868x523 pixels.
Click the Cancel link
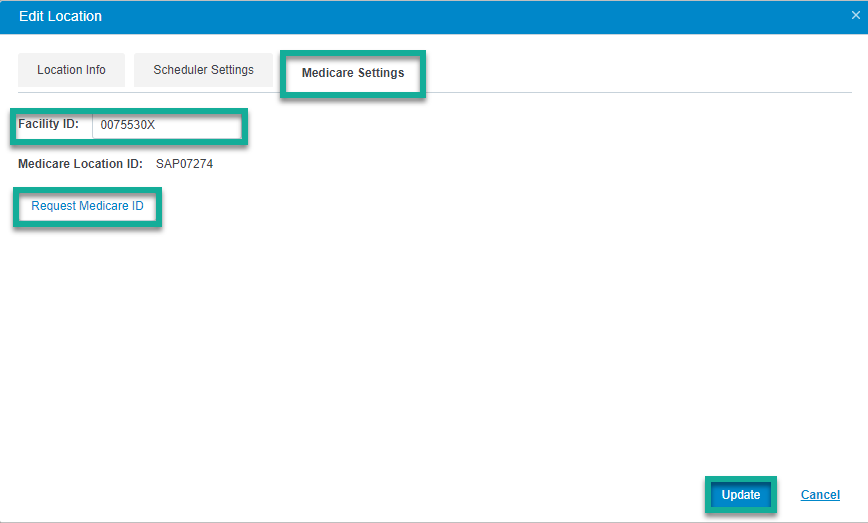click(x=820, y=495)
